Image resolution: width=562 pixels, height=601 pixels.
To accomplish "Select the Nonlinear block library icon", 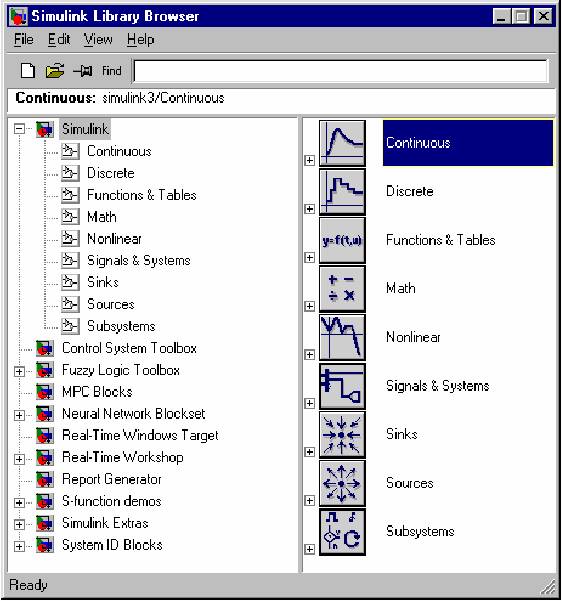I will [342, 337].
